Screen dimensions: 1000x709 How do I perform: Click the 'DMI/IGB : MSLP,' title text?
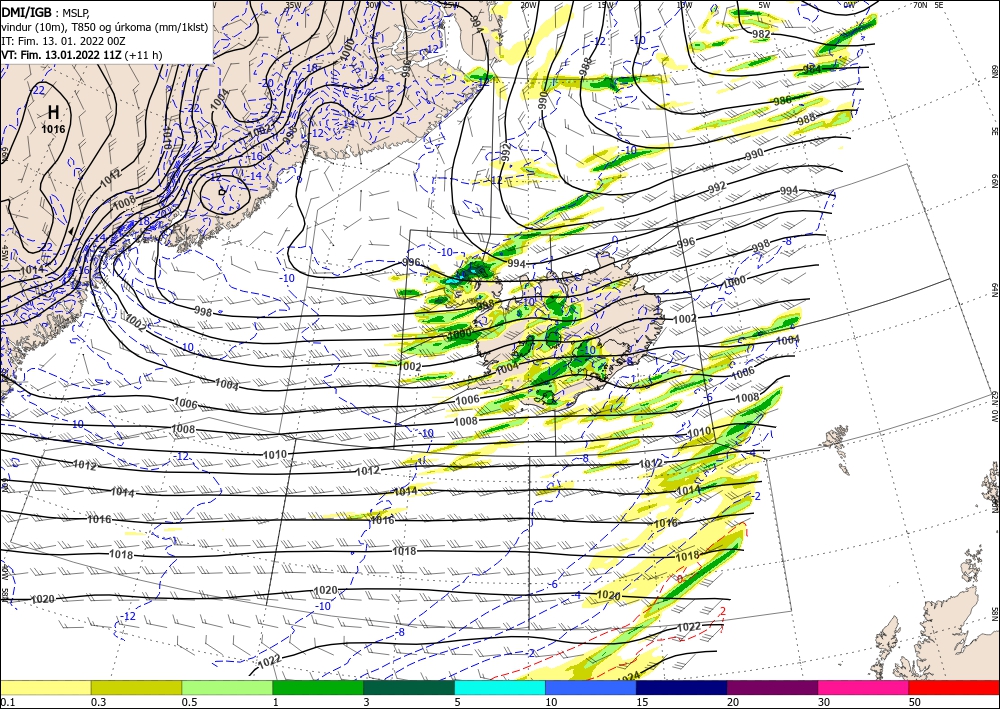45,13
